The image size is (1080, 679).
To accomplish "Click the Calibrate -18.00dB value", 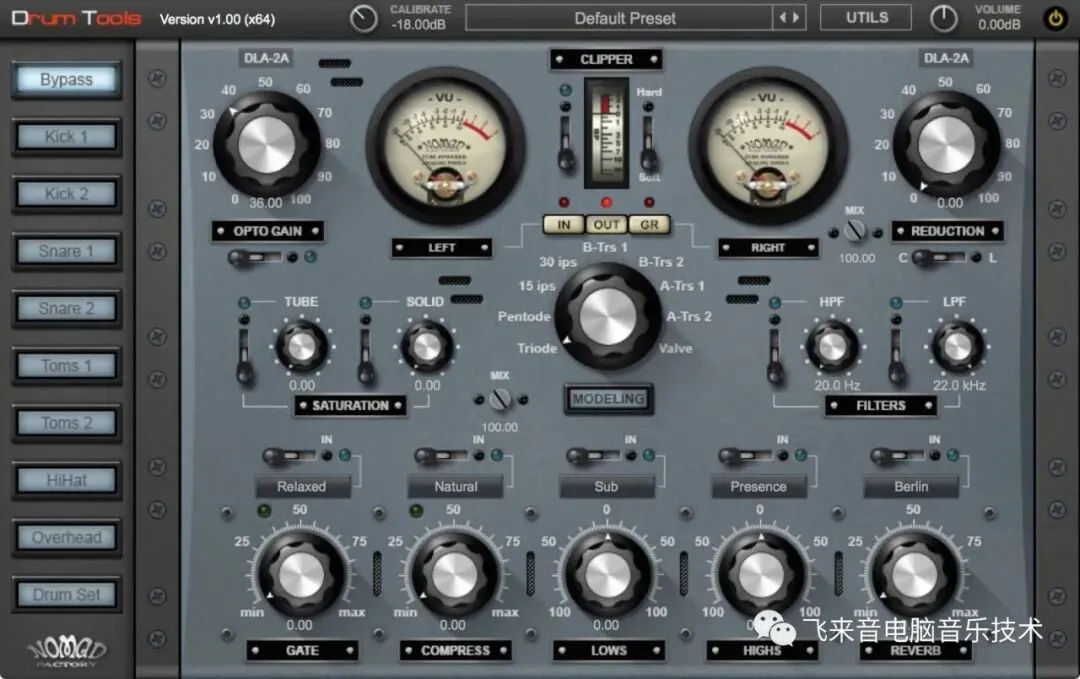I will pyautogui.click(x=419, y=25).
